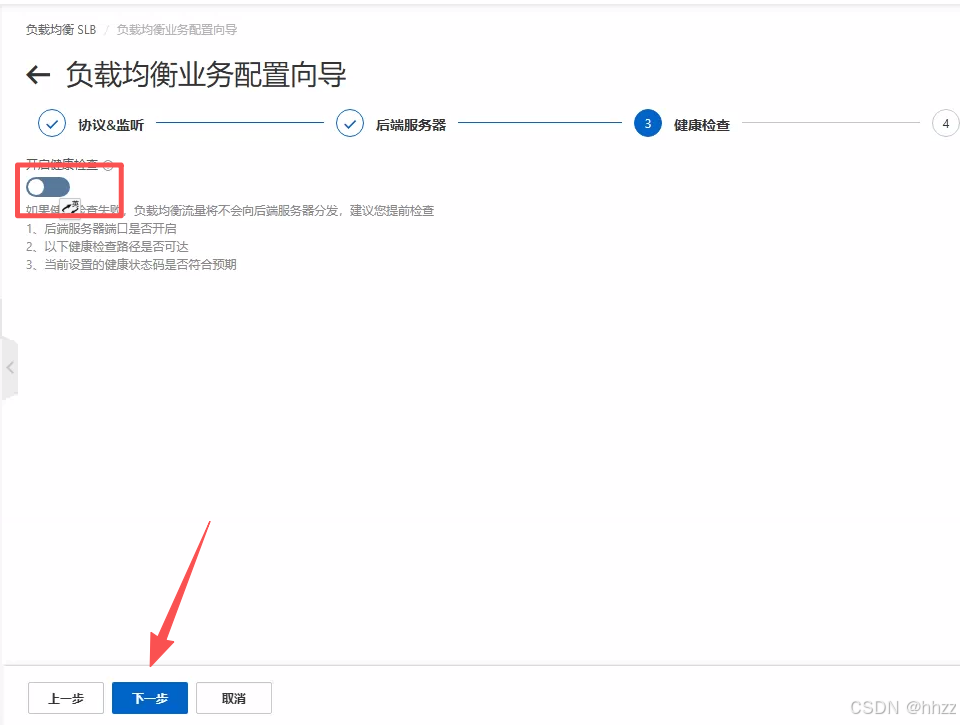Expand the collapsed left side panel chevron
This screenshot has width=960, height=725.
[x=10, y=368]
